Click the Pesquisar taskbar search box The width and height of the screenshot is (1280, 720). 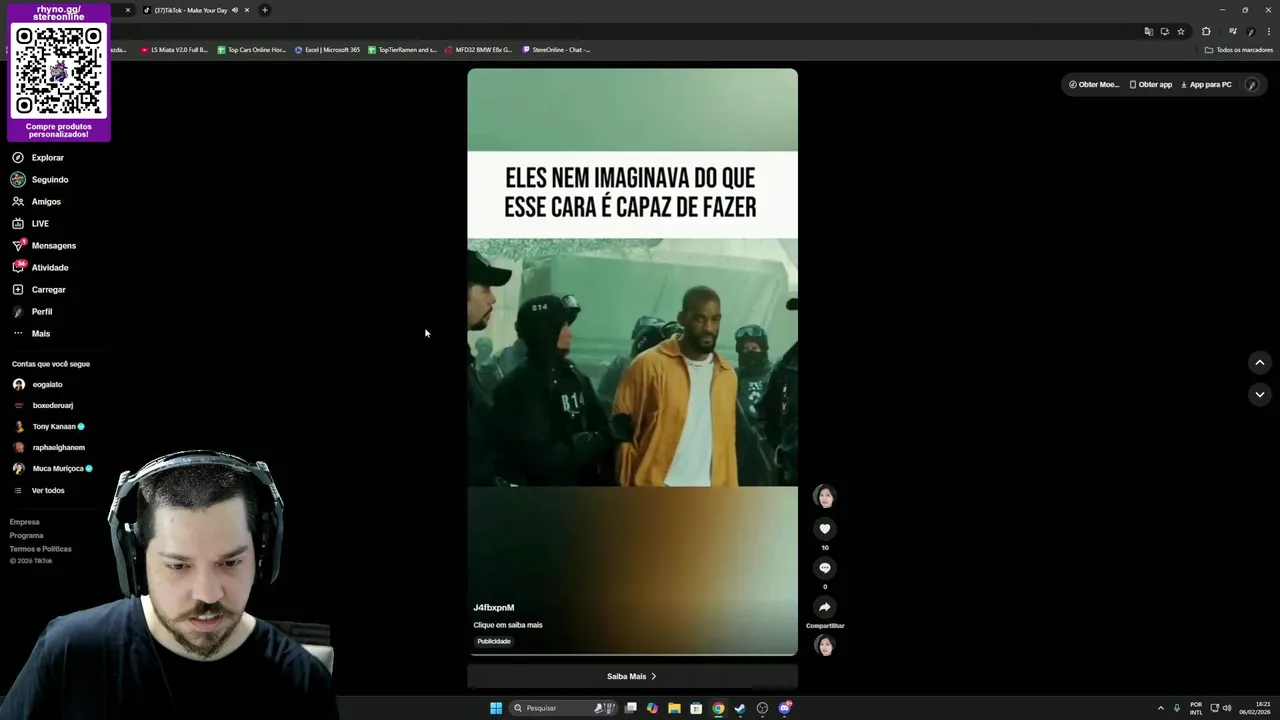point(565,708)
